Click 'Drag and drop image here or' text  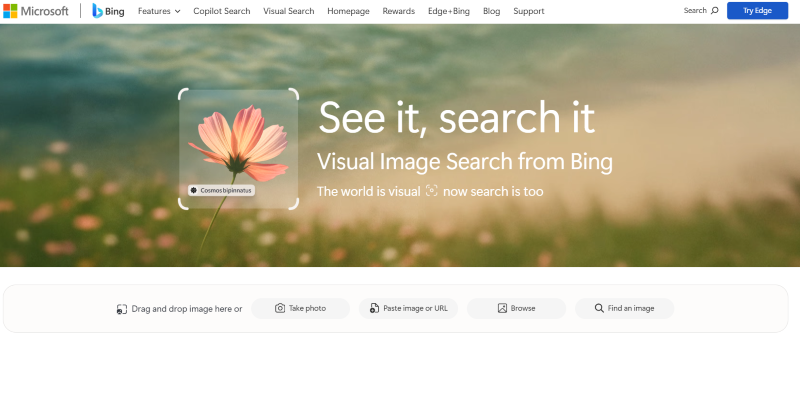(x=187, y=309)
